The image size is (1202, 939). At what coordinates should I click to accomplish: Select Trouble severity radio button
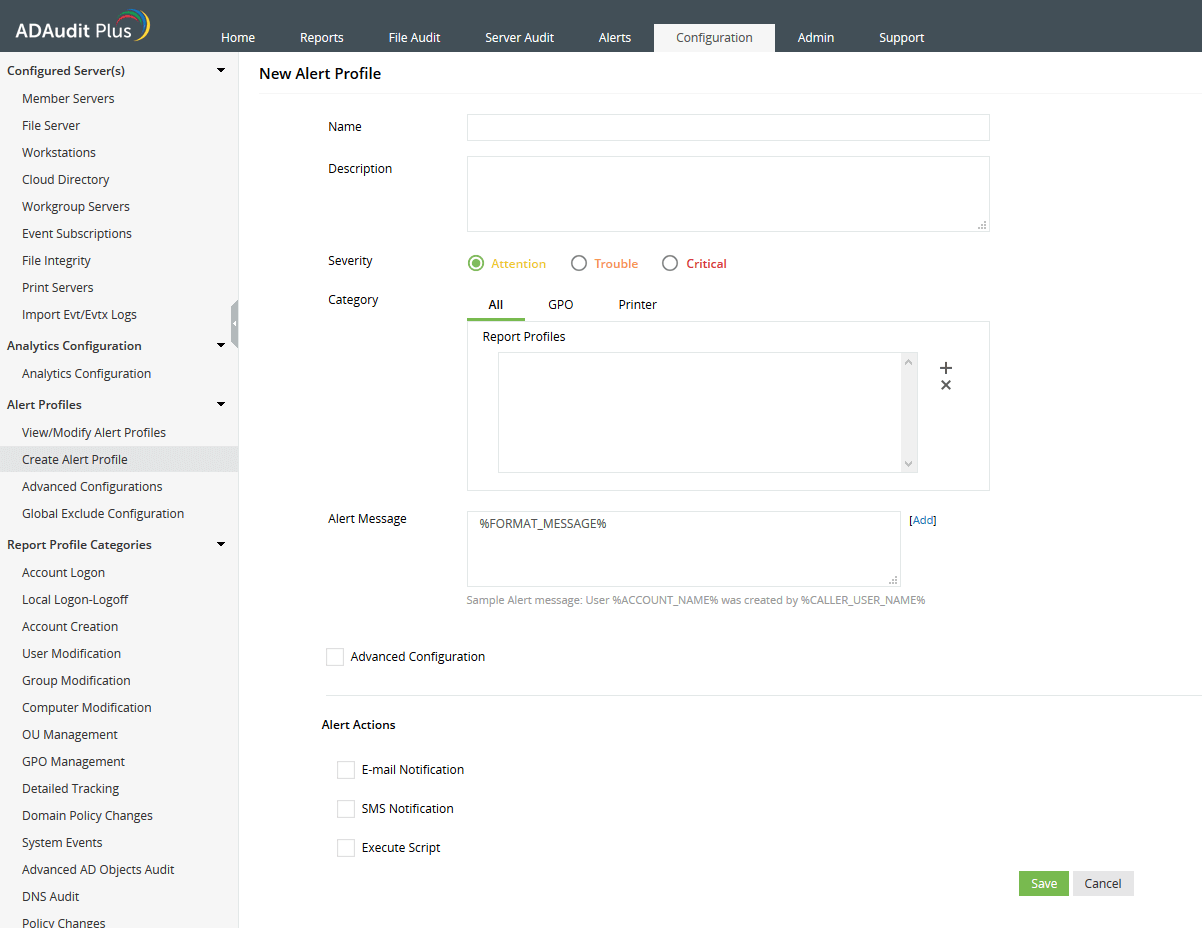coord(579,264)
